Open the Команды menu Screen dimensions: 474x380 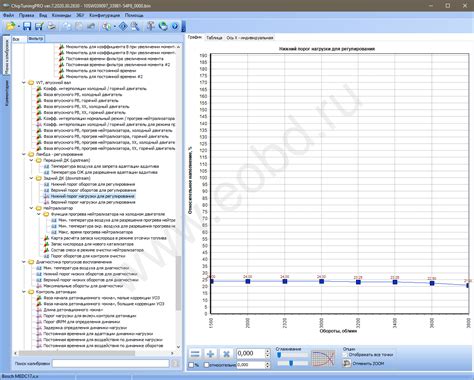tap(62, 15)
